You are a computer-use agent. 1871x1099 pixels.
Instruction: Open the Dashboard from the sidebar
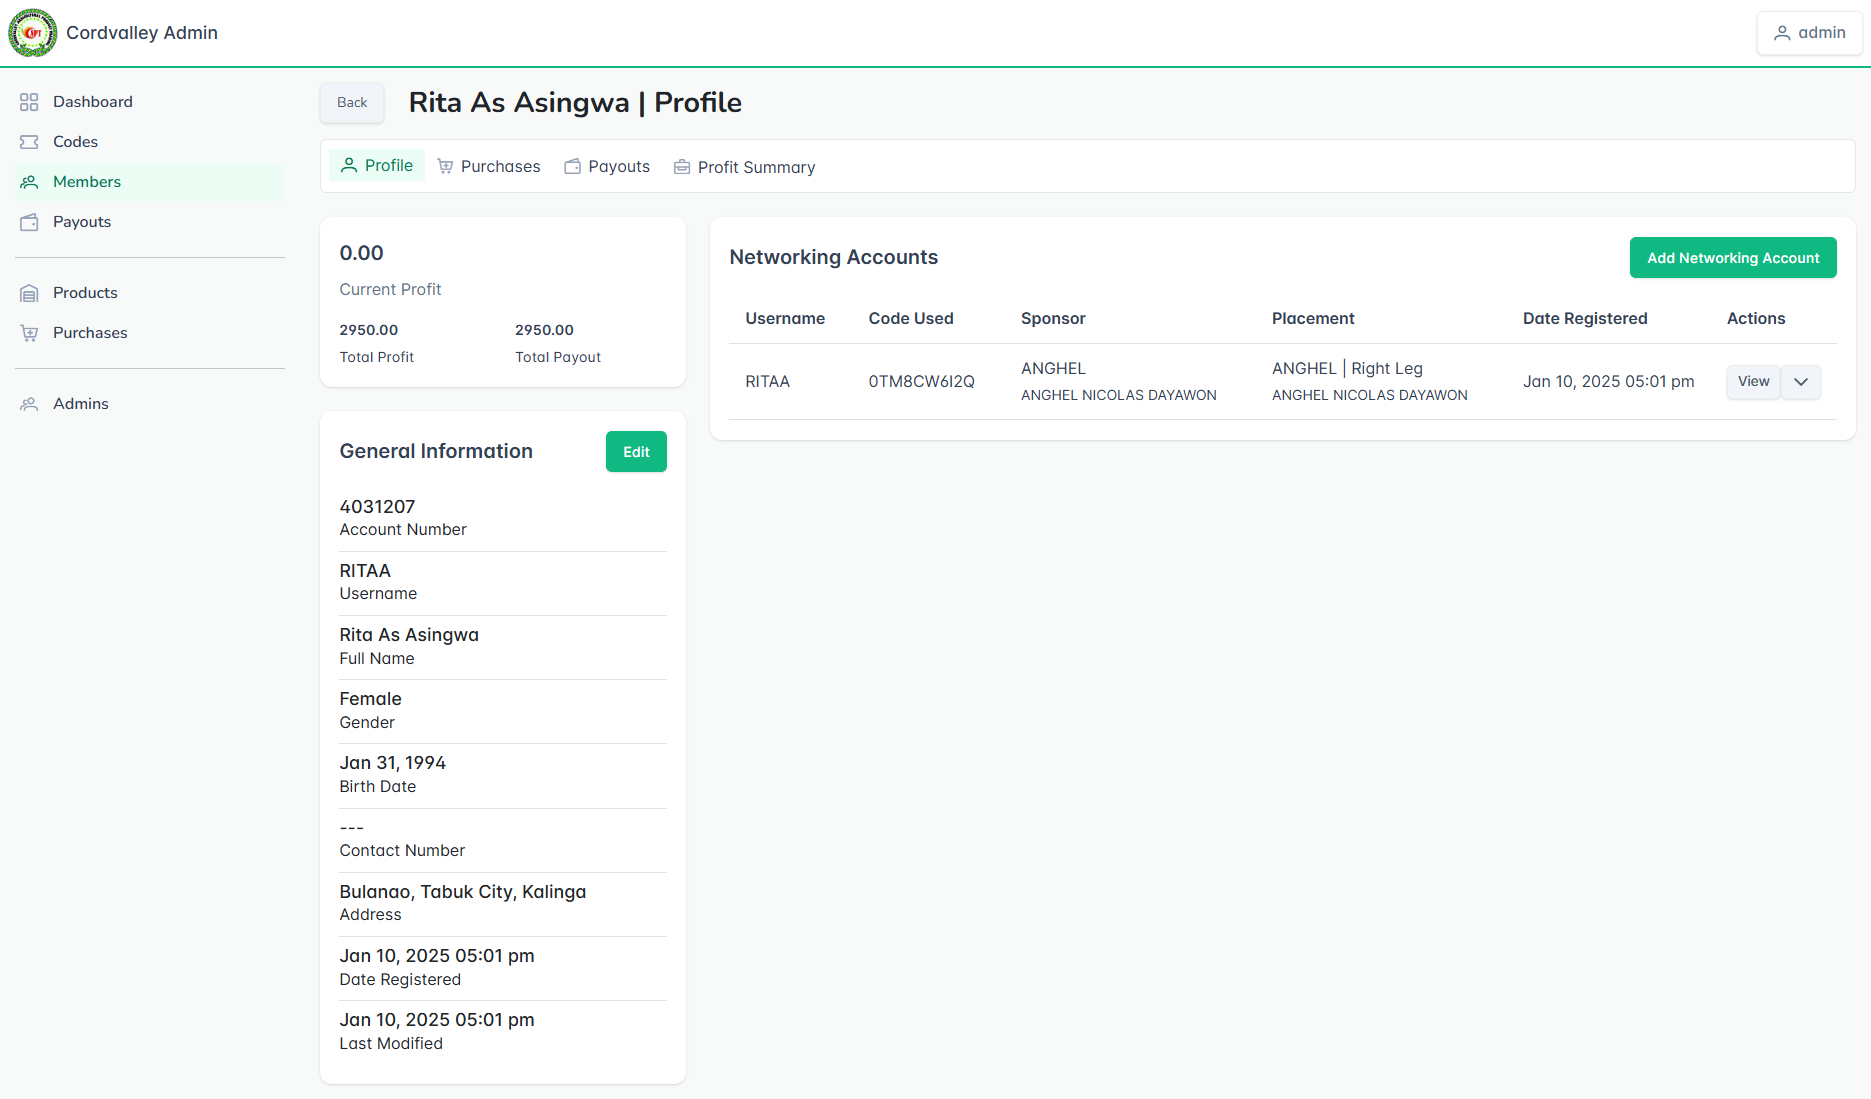(28, 101)
